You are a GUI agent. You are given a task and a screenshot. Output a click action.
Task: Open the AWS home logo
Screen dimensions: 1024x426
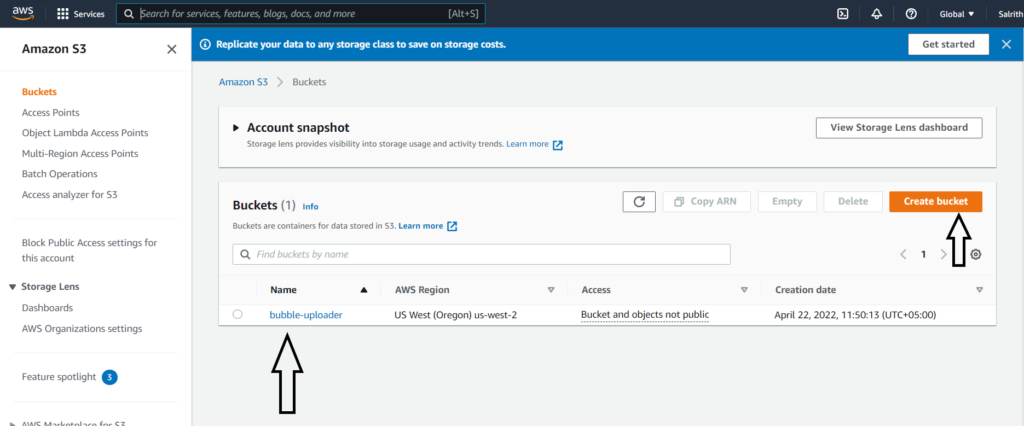coord(23,13)
